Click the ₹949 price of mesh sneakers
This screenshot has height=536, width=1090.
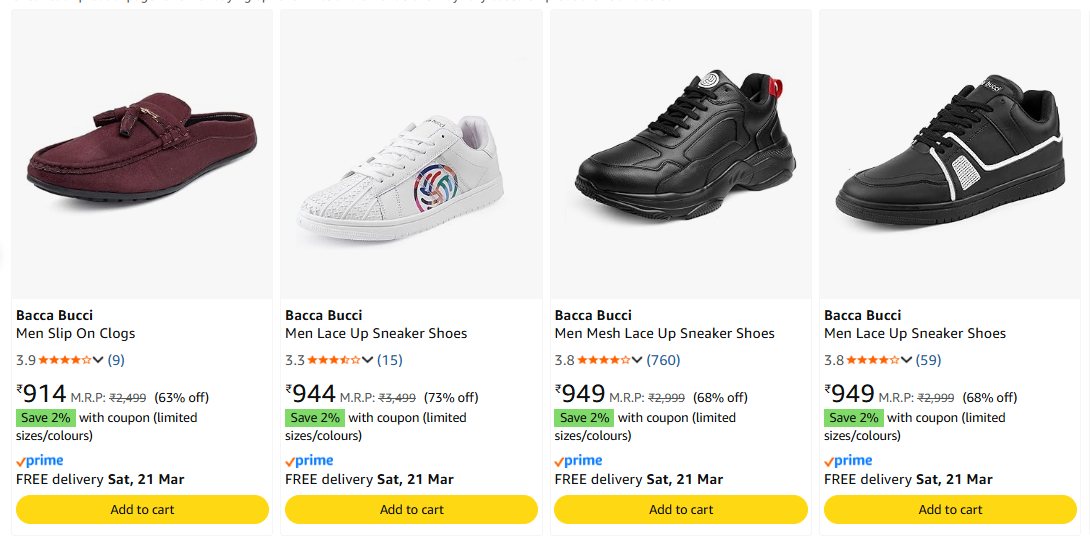pos(580,394)
